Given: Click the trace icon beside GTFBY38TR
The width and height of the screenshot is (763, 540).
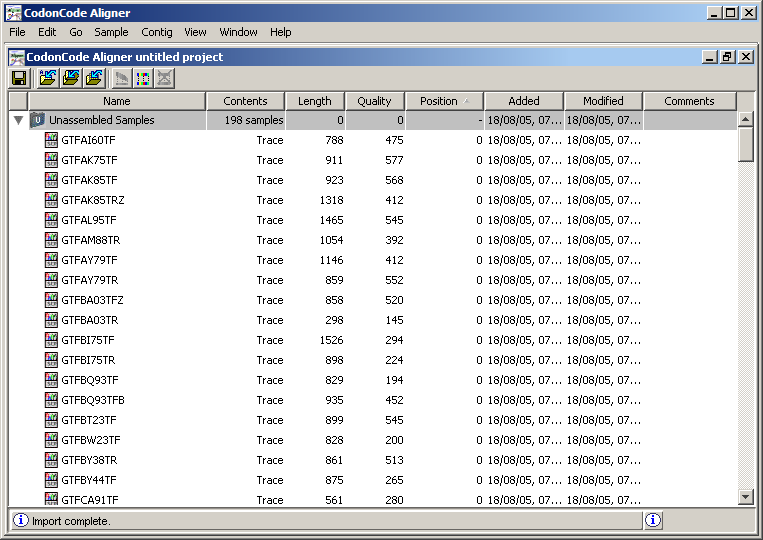Looking at the screenshot, I should (x=51, y=460).
